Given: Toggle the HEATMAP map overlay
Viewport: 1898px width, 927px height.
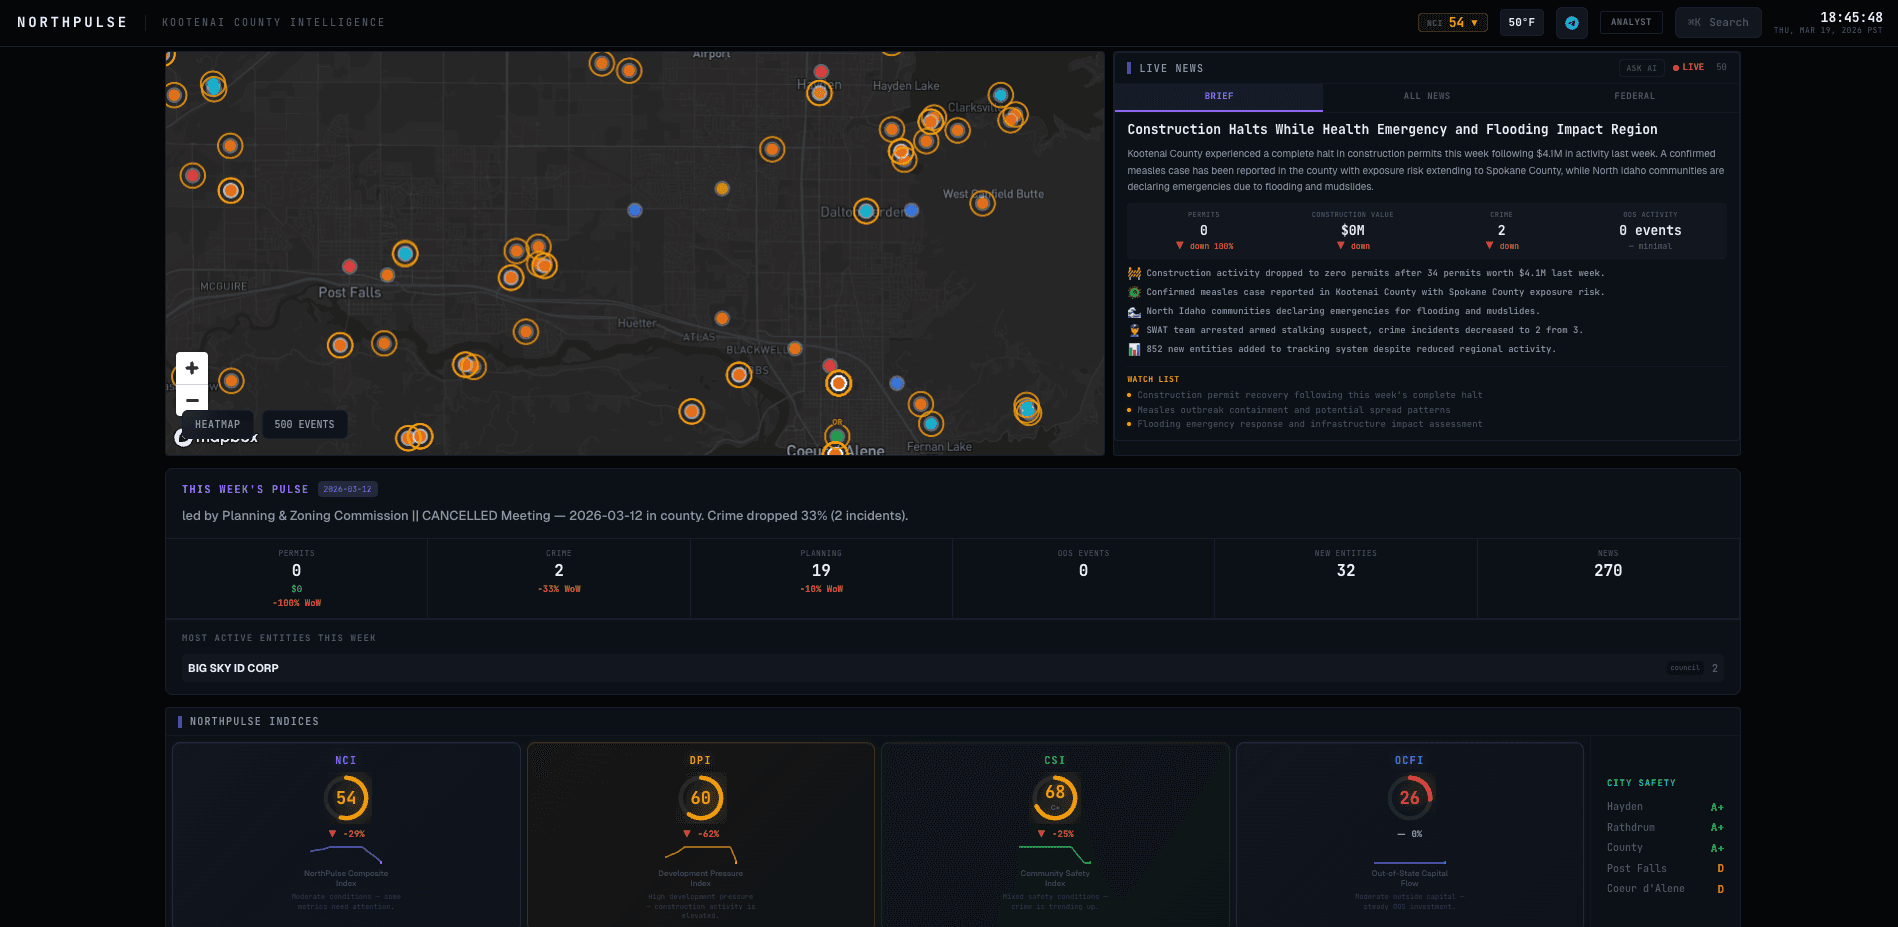Looking at the screenshot, I should pos(217,424).
